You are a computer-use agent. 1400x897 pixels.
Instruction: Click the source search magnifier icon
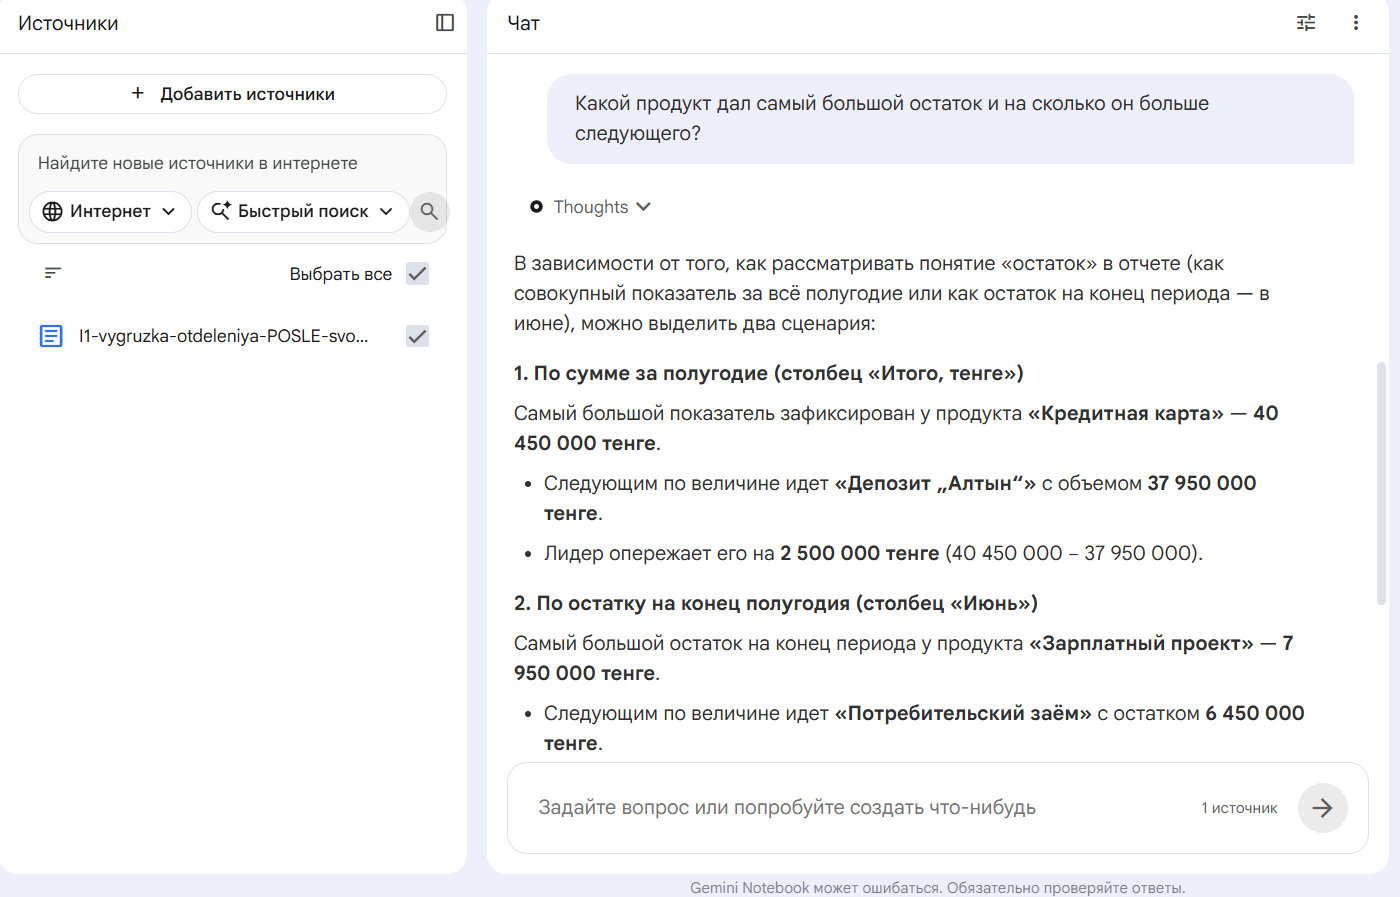point(429,211)
